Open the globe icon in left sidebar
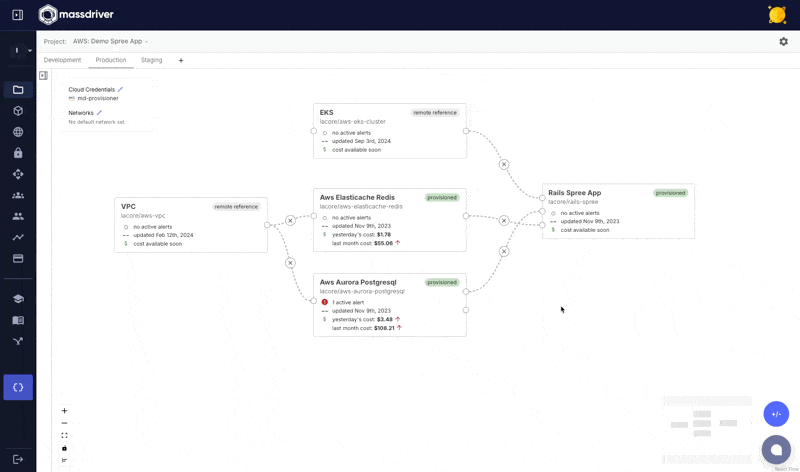800x472 pixels. click(x=18, y=132)
